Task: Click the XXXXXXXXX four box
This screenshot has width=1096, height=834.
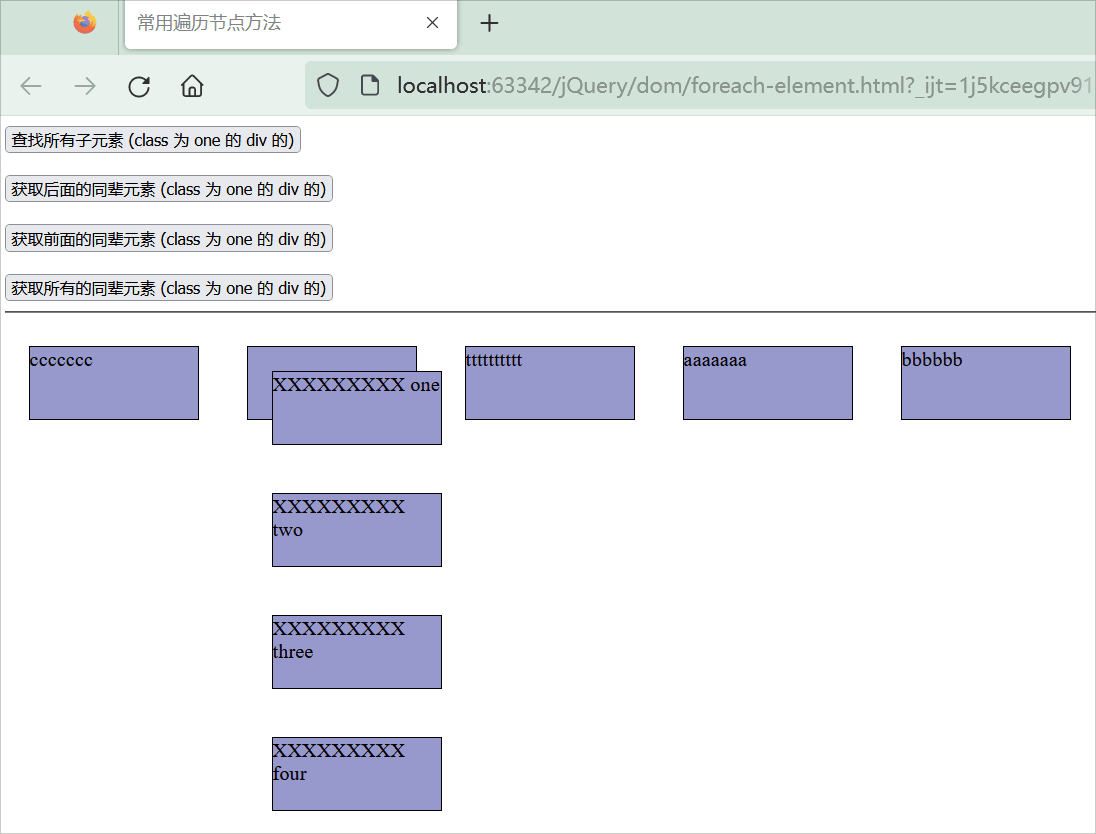Action: point(357,774)
